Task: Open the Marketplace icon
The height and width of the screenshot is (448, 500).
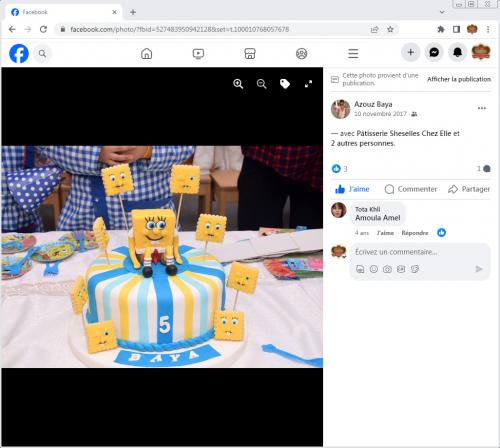Action: (250, 53)
